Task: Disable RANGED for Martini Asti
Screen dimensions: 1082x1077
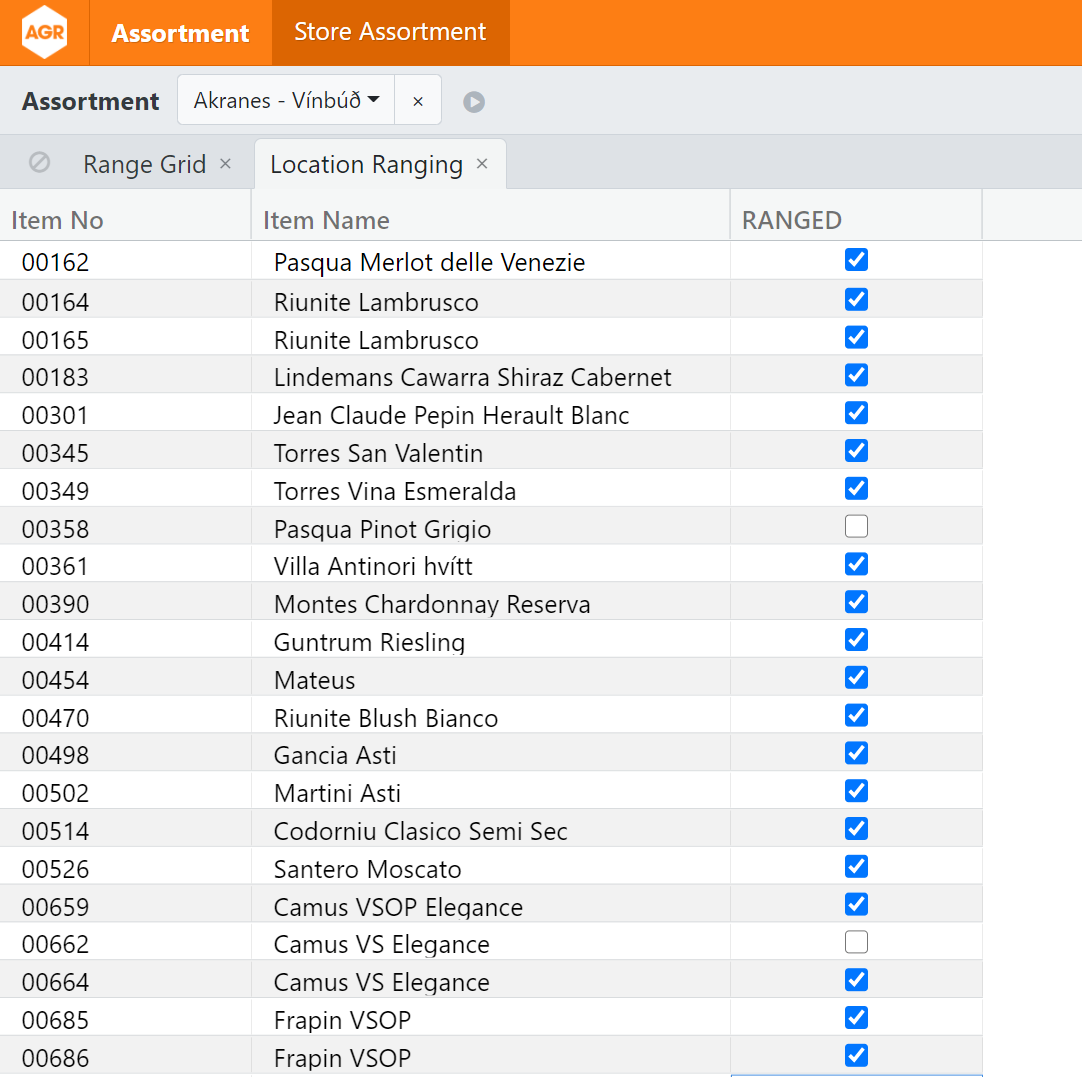Action: [856, 791]
